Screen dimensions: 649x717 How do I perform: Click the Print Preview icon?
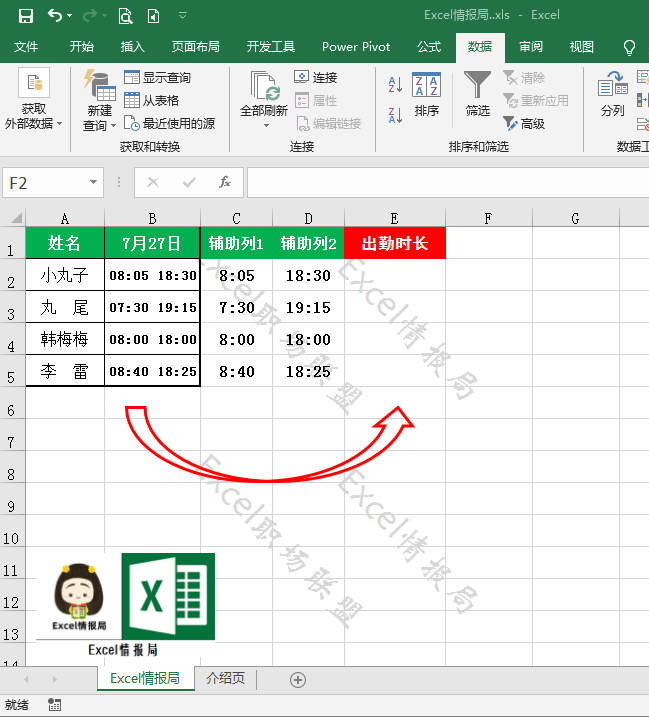(125, 16)
